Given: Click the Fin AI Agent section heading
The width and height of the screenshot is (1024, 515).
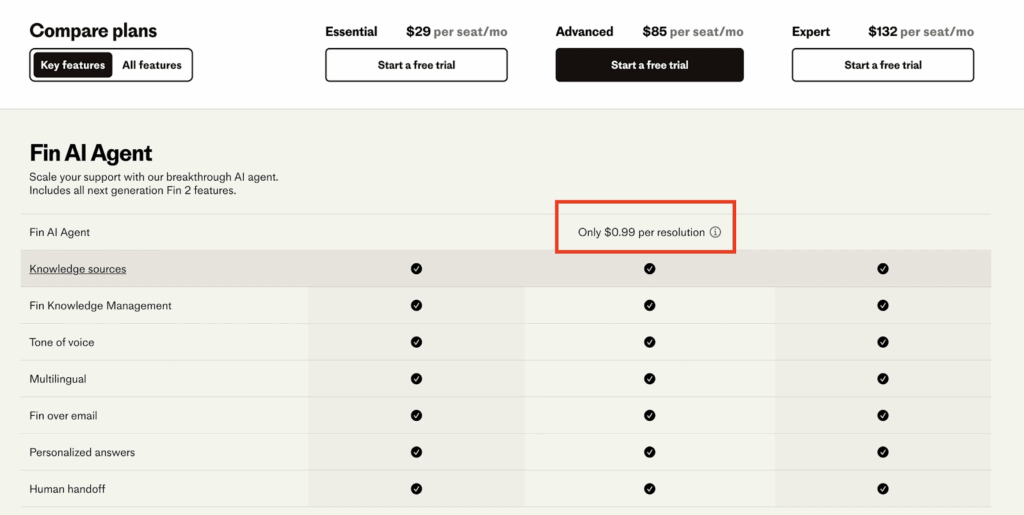Looking at the screenshot, I should (x=91, y=153).
